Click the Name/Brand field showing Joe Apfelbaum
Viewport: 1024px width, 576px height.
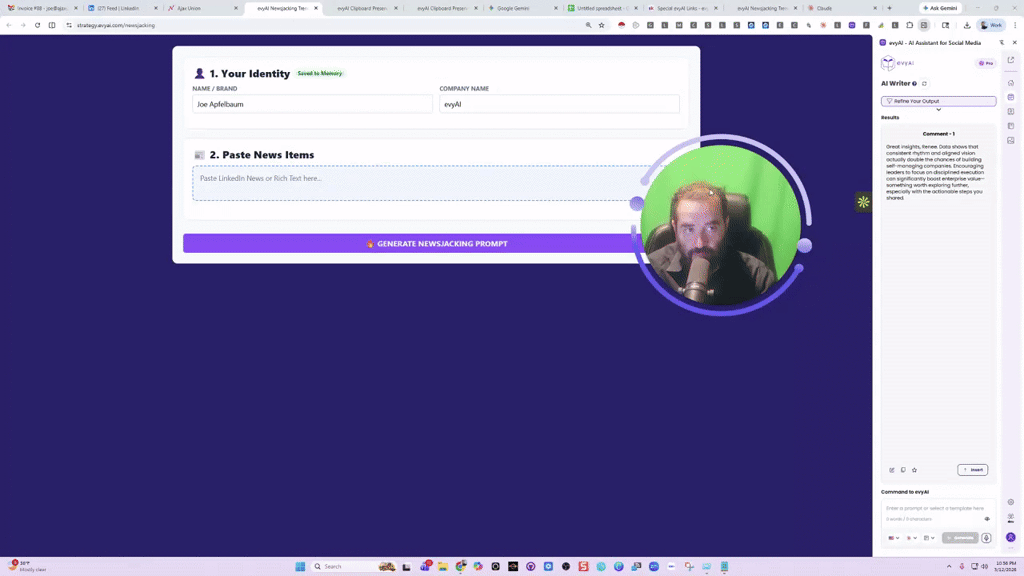point(310,104)
